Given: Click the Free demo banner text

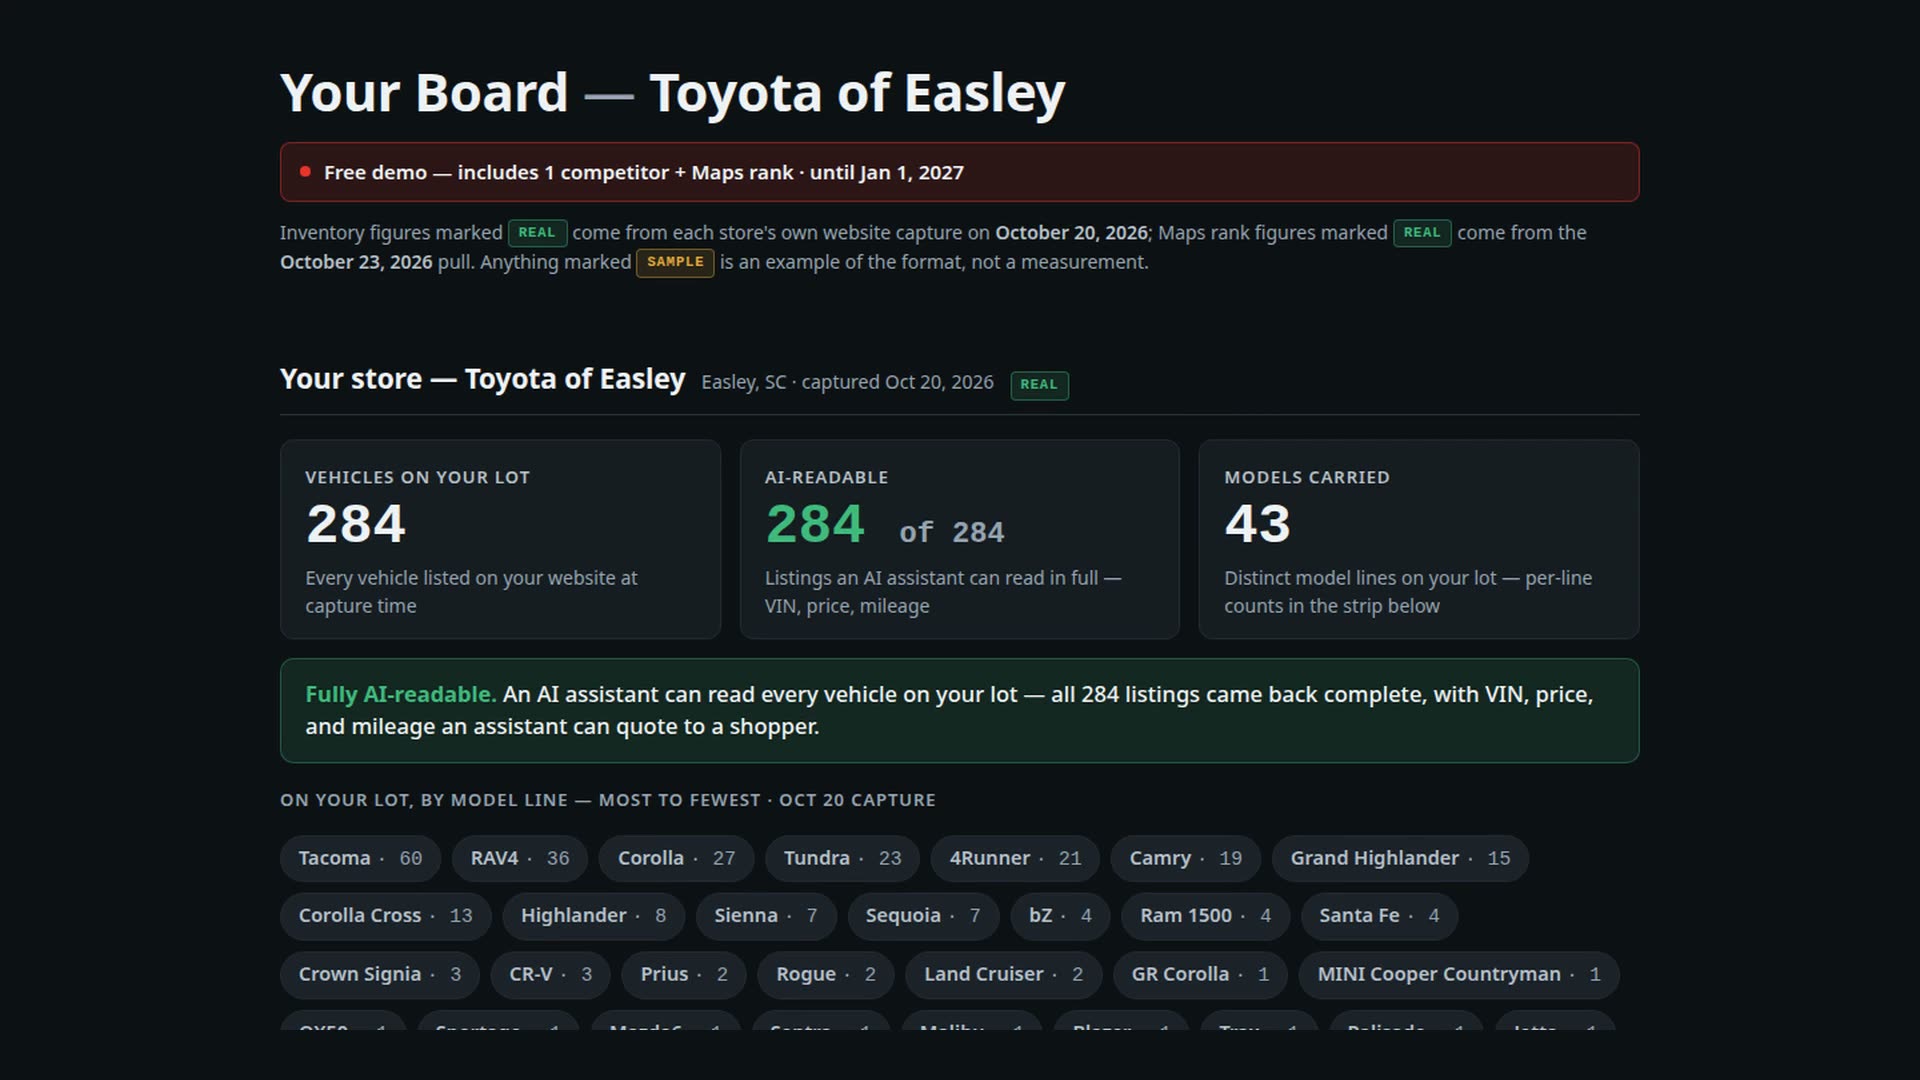Looking at the screenshot, I should (644, 172).
